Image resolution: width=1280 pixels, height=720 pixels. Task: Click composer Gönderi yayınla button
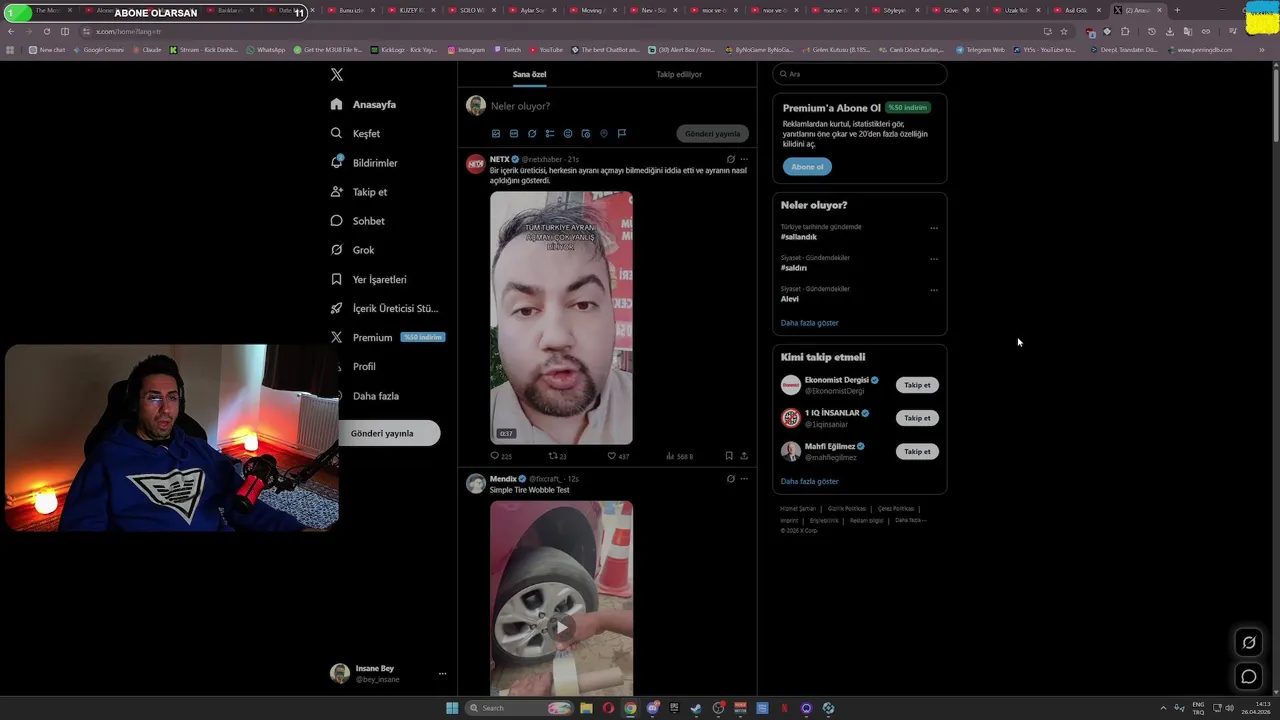click(712, 133)
